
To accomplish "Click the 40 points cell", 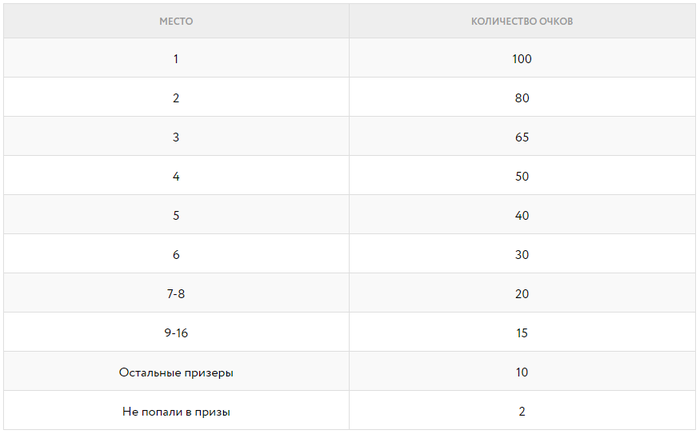I will (x=521, y=215).
